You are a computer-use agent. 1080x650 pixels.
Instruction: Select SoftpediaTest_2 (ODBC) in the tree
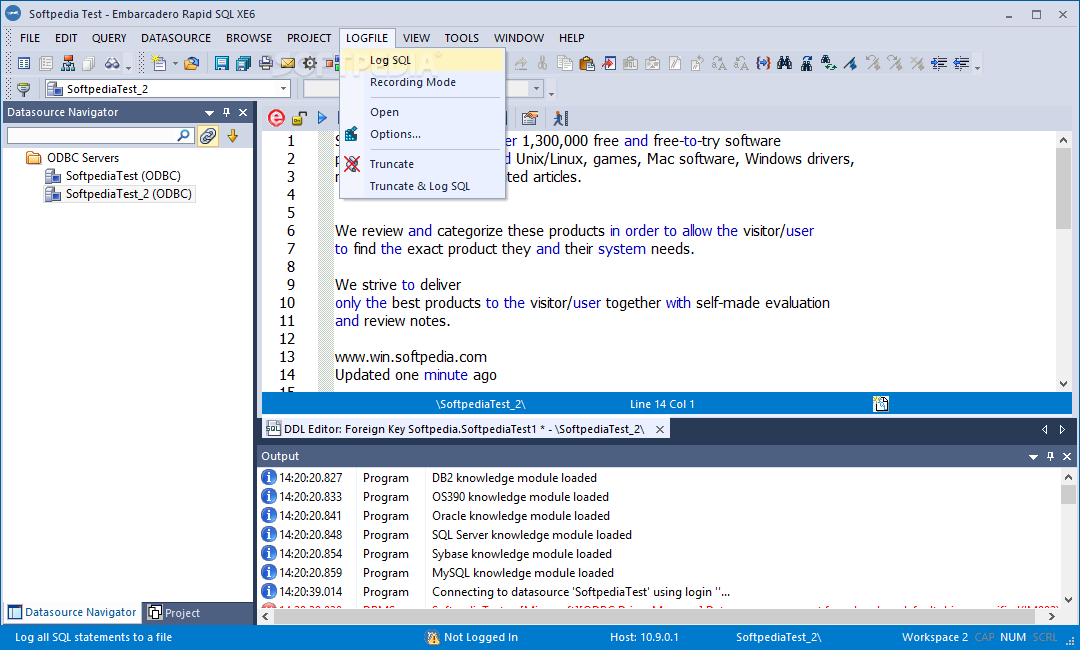pyautogui.click(x=129, y=194)
